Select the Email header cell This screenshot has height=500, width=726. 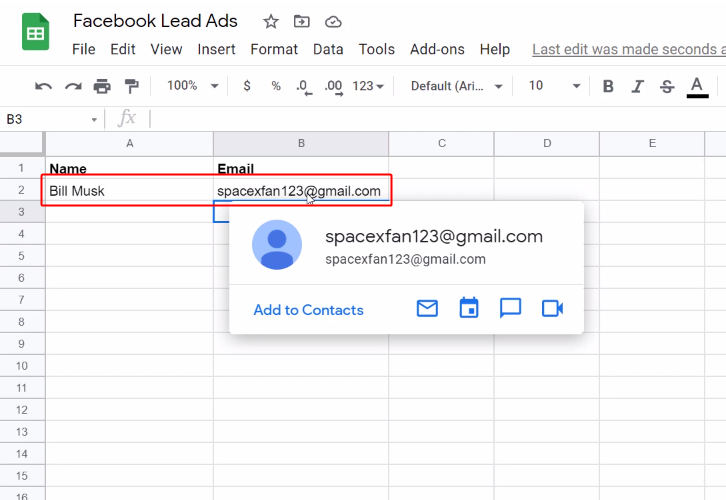coord(301,168)
